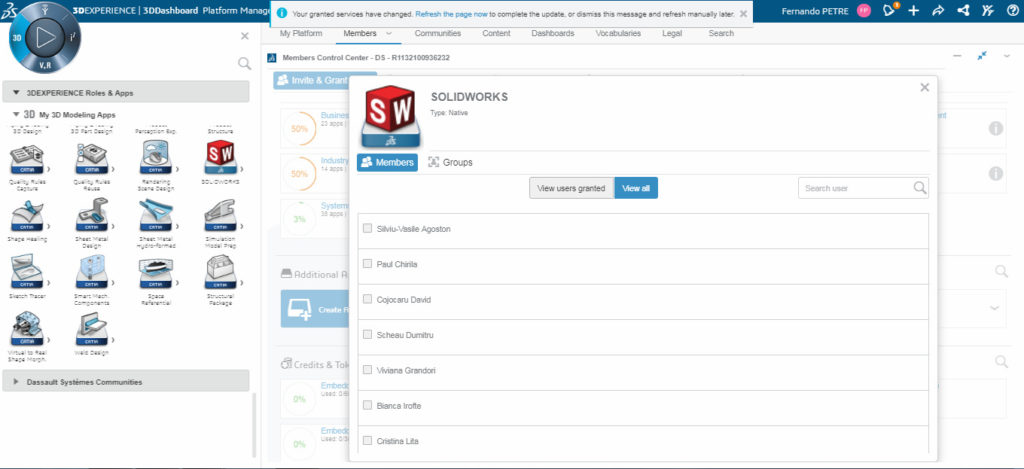Launch Structural Package app
1024x469 pixels.
221,272
